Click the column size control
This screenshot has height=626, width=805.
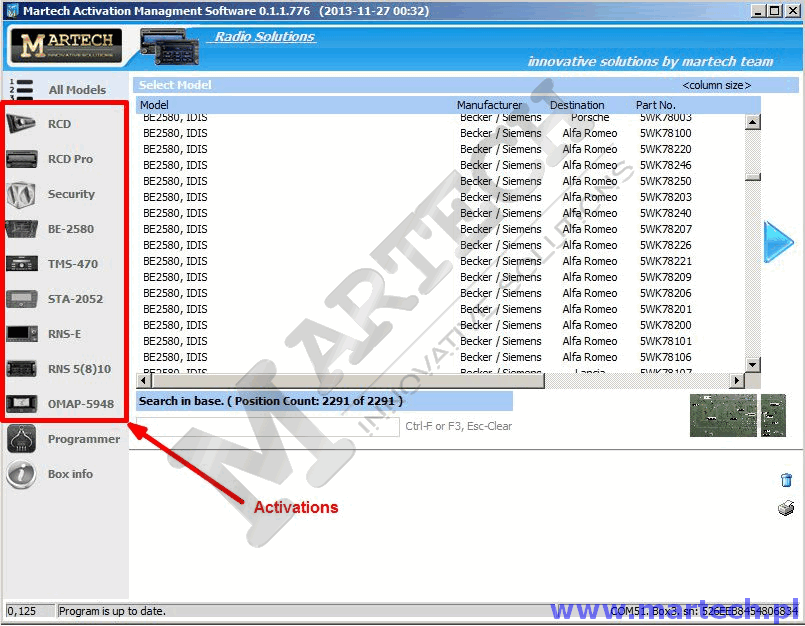tap(717, 85)
